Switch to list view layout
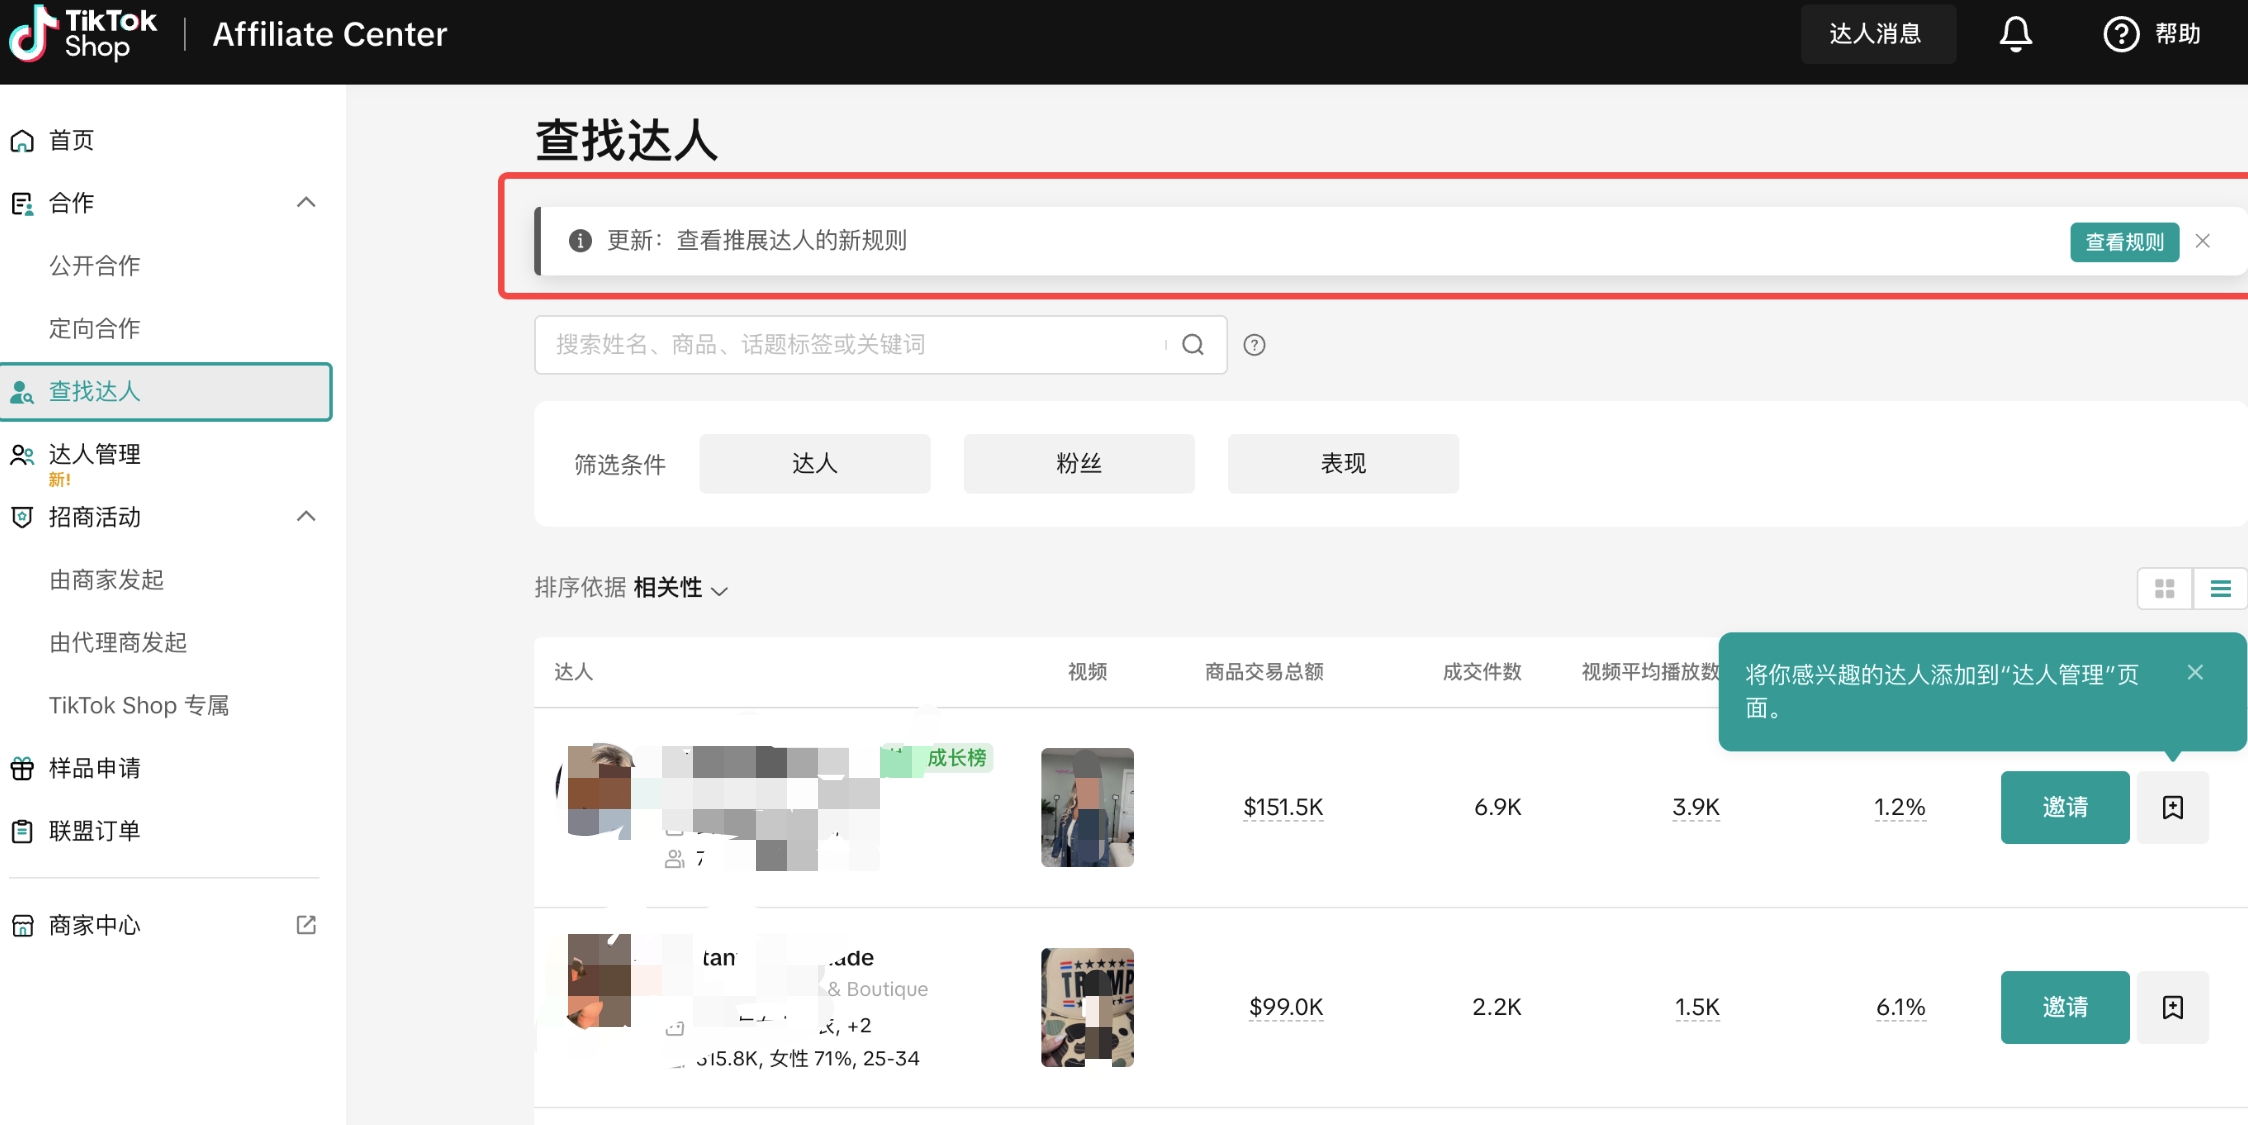The width and height of the screenshot is (2248, 1125). 2220,589
